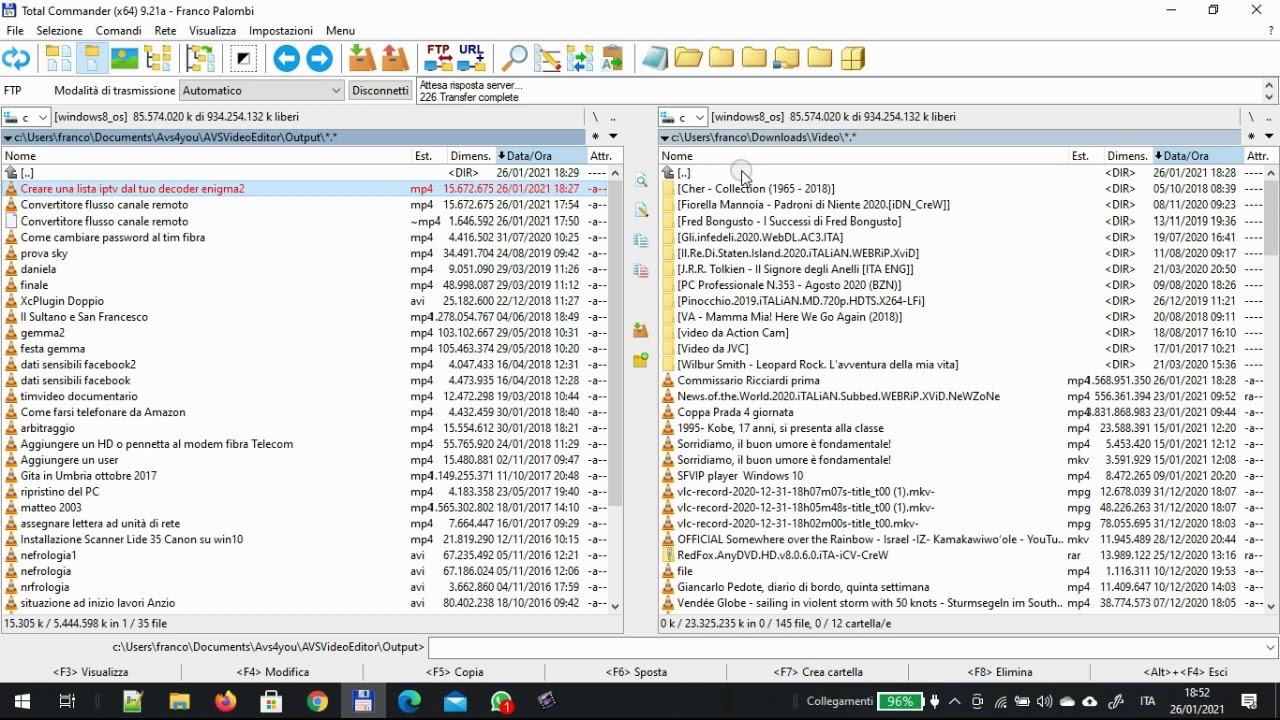Open the left panel drive dropdown

point(26,117)
